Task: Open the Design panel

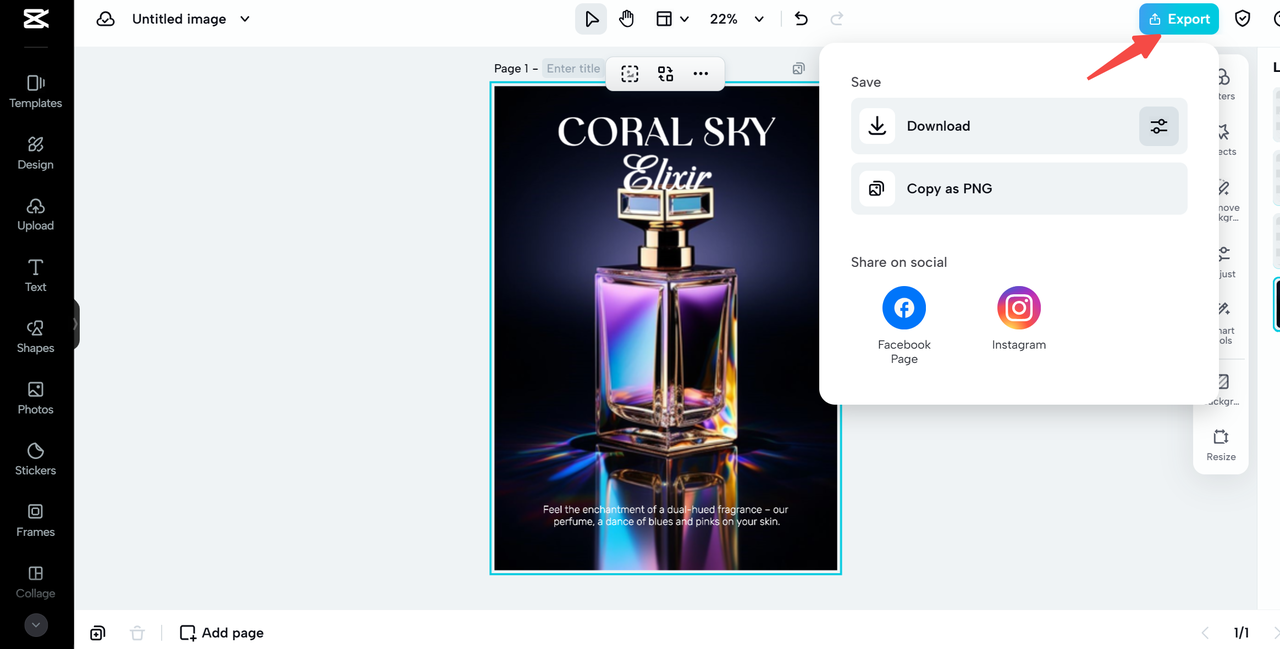Action: pyautogui.click(x=36, y=152)
